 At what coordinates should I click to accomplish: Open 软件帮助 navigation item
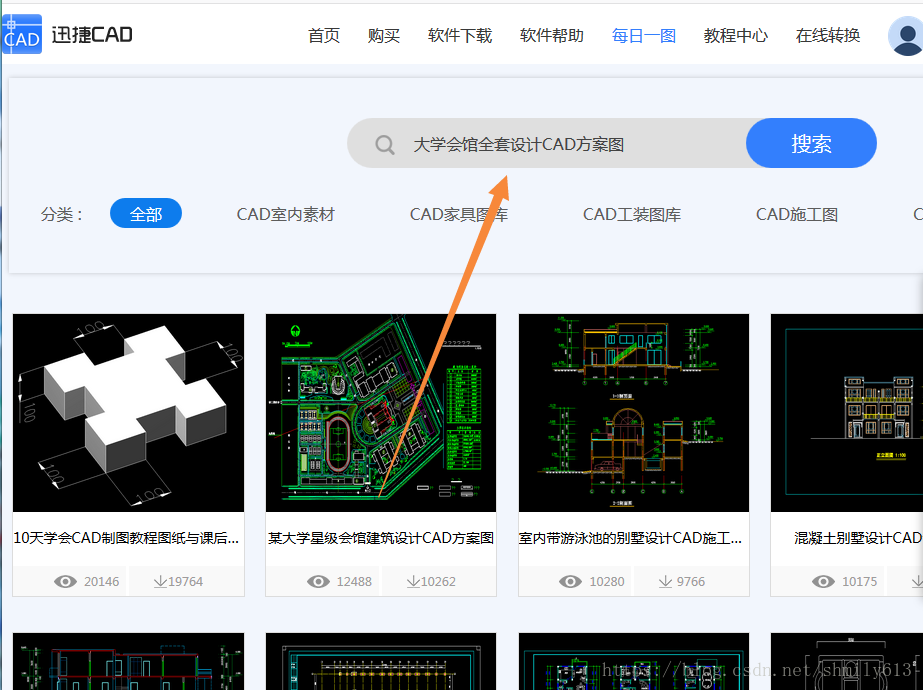(552, 36)
